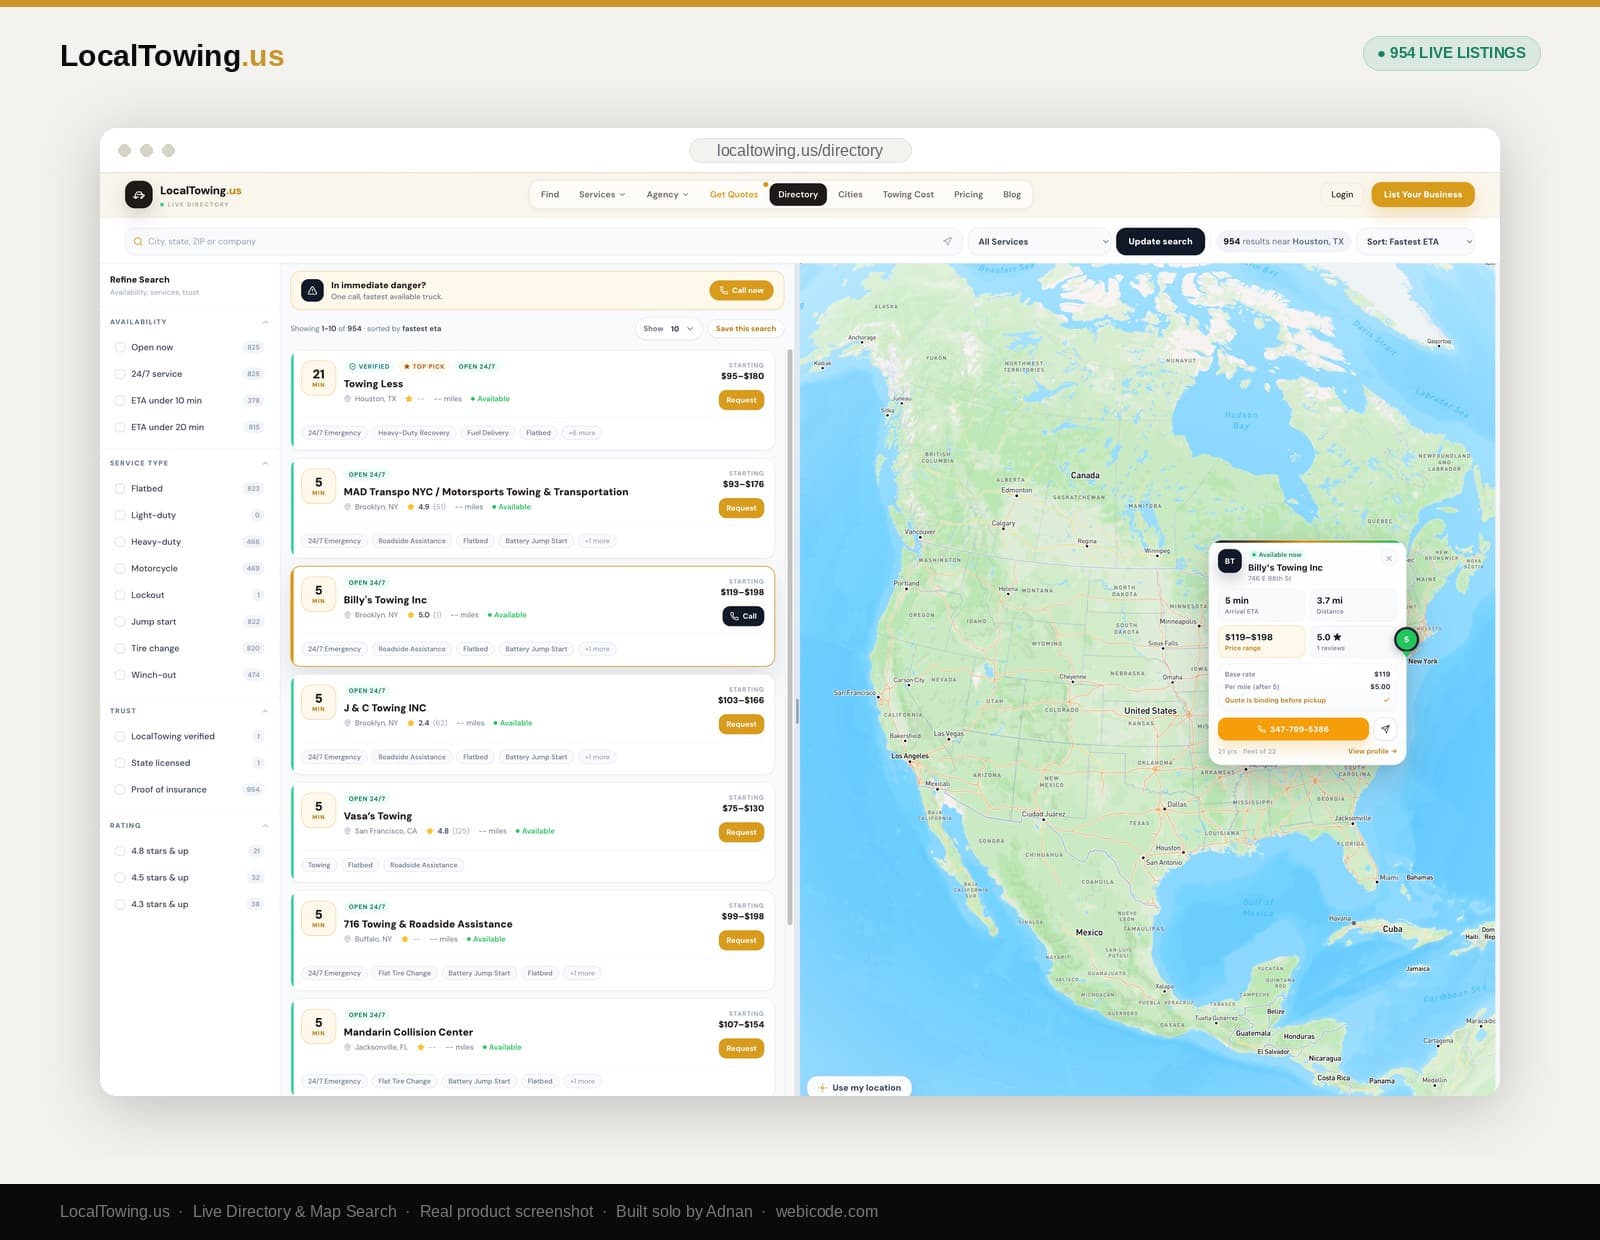Viewport: 1600px width, 1240px height.
Task: Click the directions arrow icon in map popup
Action: click(1385, 729)
